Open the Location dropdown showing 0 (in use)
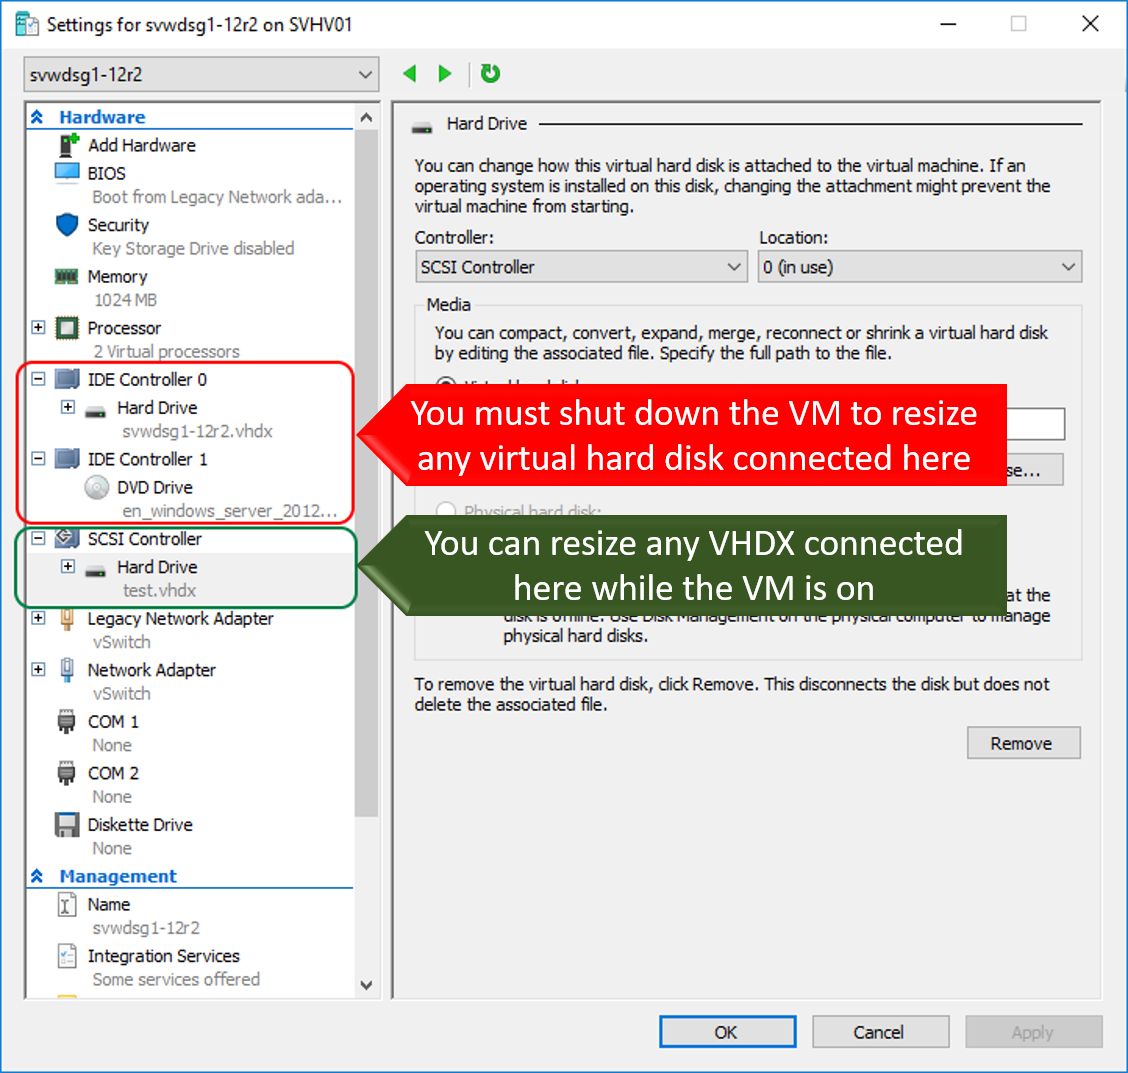Image resolution: width=1128 pixels, height=1073 pixels. pyautogui.click(x=918, y=266)
